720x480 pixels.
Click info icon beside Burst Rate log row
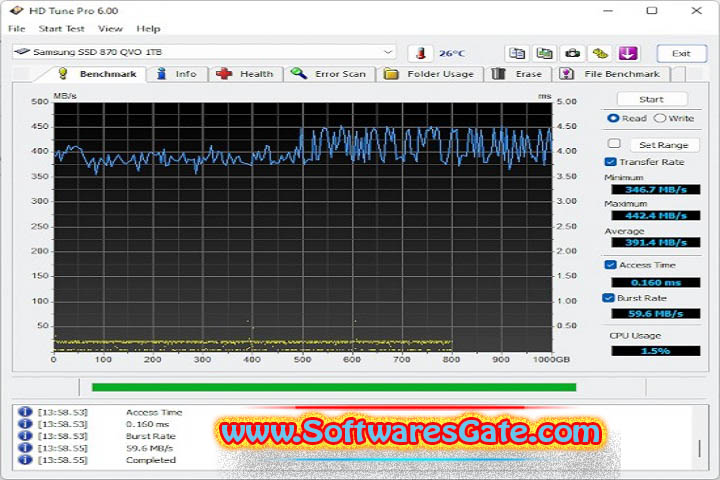25,435
